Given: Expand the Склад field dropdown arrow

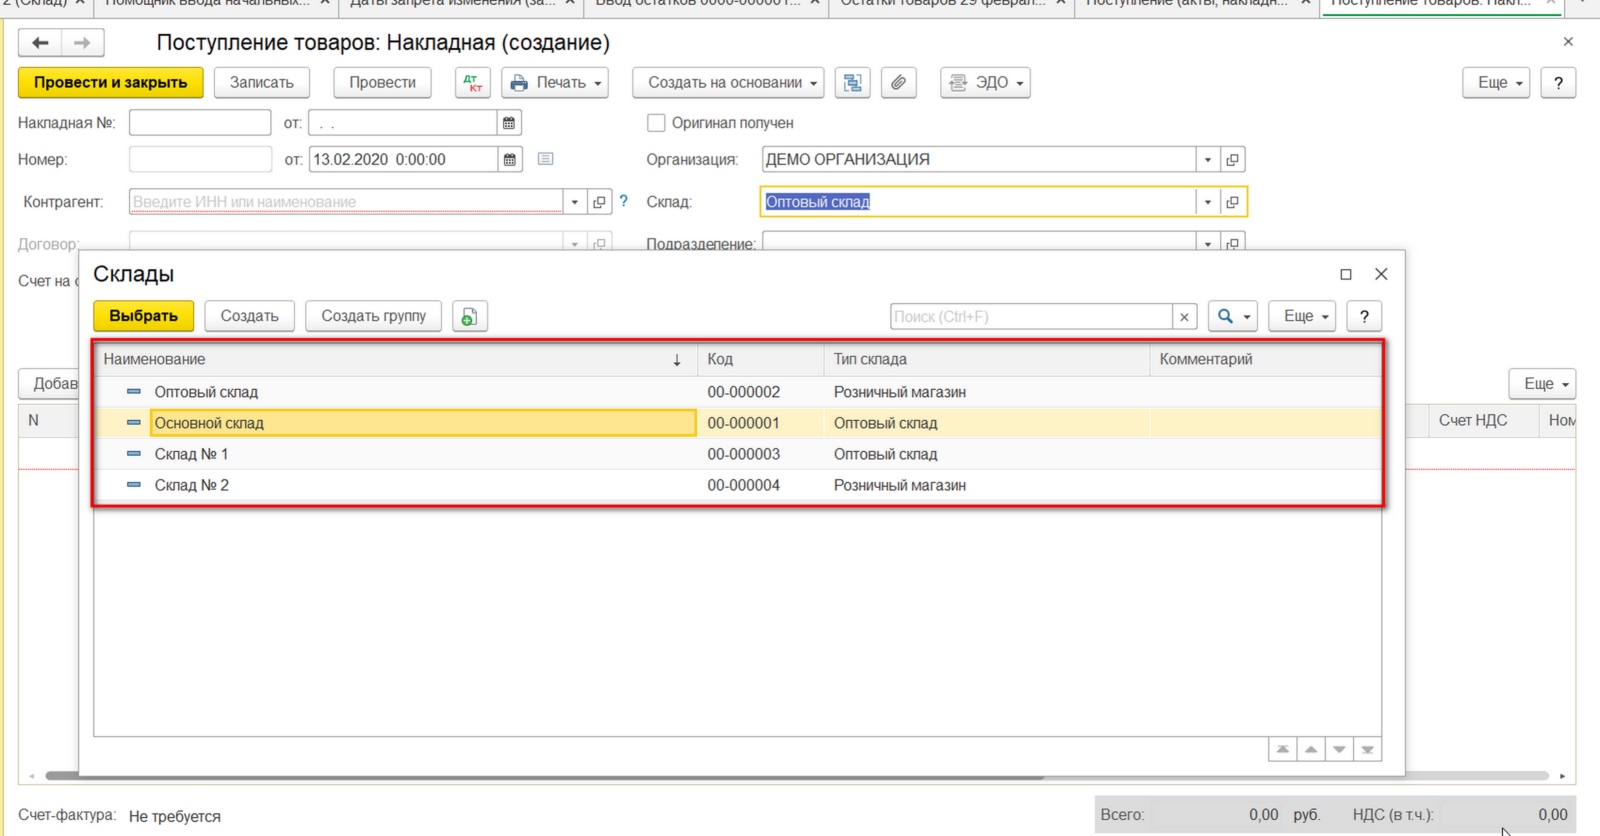Looking at the screenshot, I should click(1208, 202).
